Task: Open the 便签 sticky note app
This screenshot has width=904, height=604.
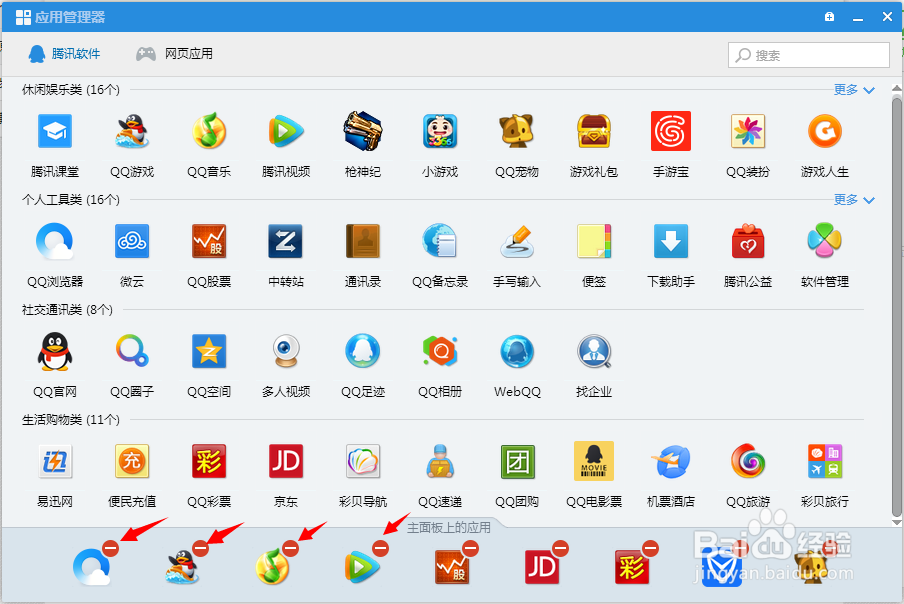Action: click(594, 241)
